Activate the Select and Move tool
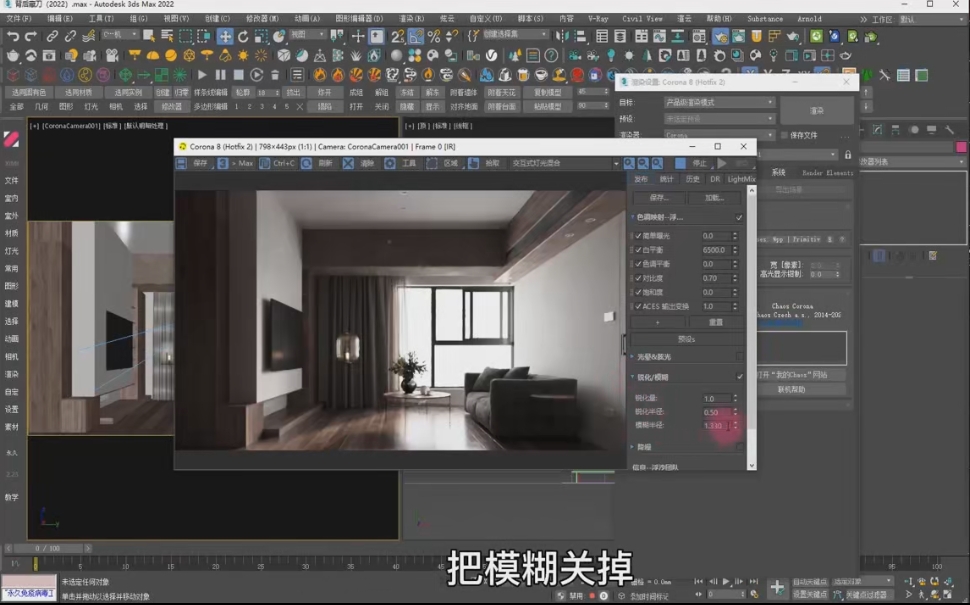The image size is (970, 605). (225, 36)
